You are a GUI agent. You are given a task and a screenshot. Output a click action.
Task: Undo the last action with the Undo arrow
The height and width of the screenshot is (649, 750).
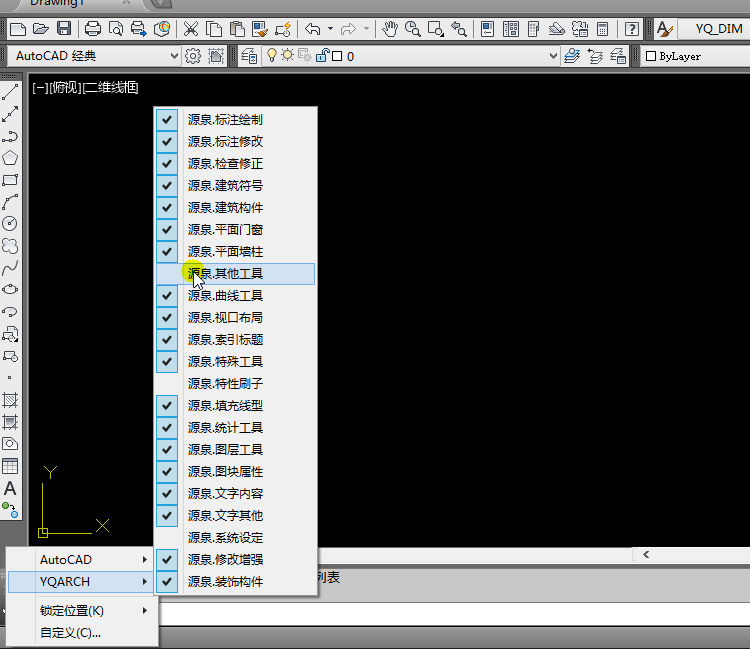[x=312, y=29]
